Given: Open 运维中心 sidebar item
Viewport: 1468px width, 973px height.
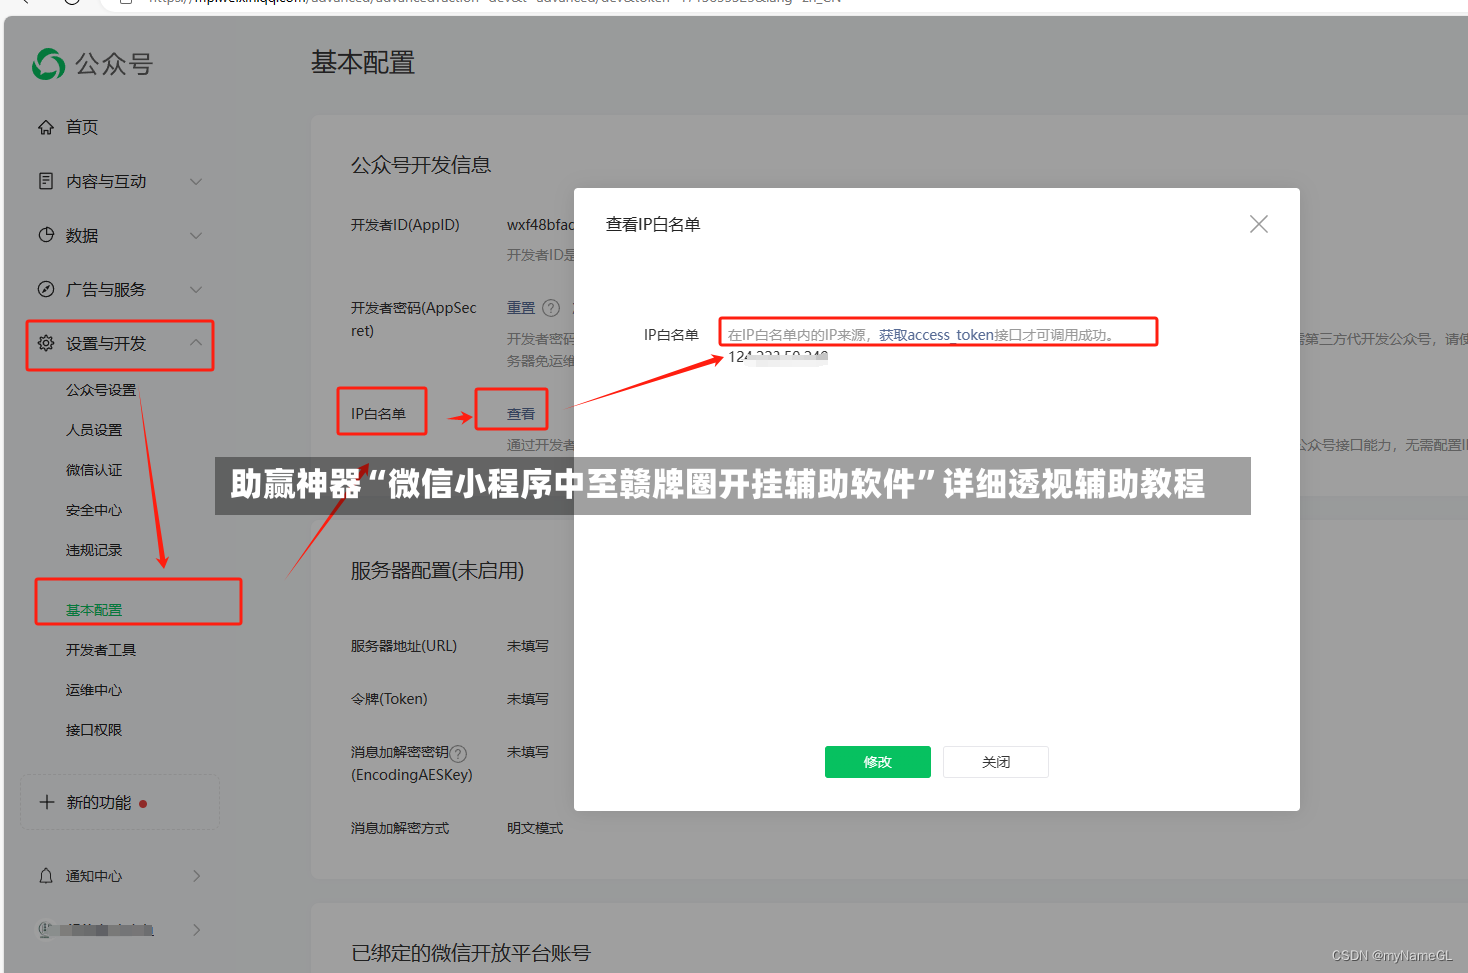Looking at the screenshot, I should point(94,690).
